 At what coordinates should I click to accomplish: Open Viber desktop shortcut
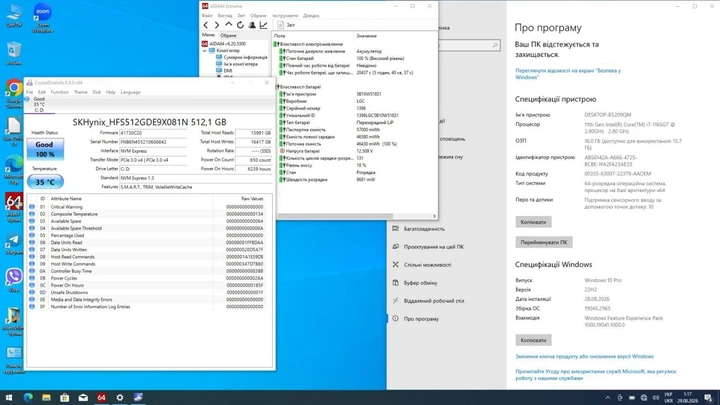[x=14, y=280]
